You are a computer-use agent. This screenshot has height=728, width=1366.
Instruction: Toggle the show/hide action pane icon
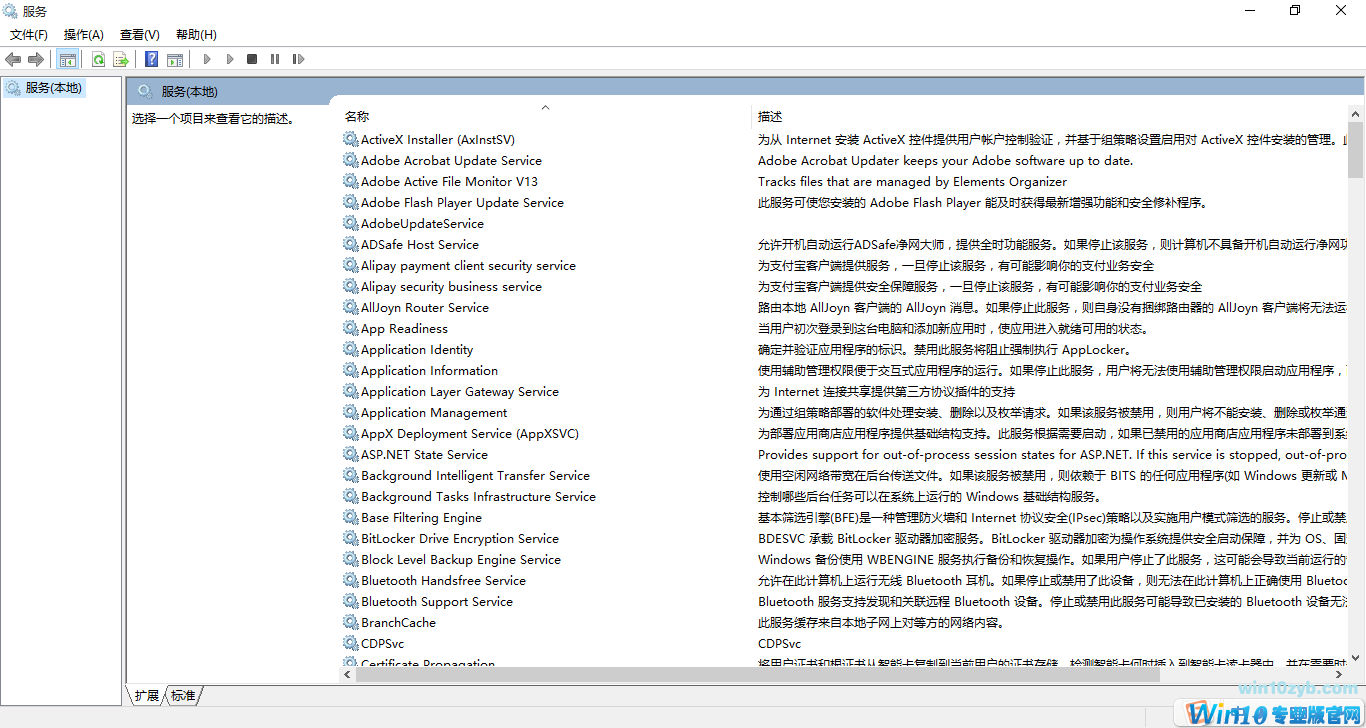(x=175, y=59)
